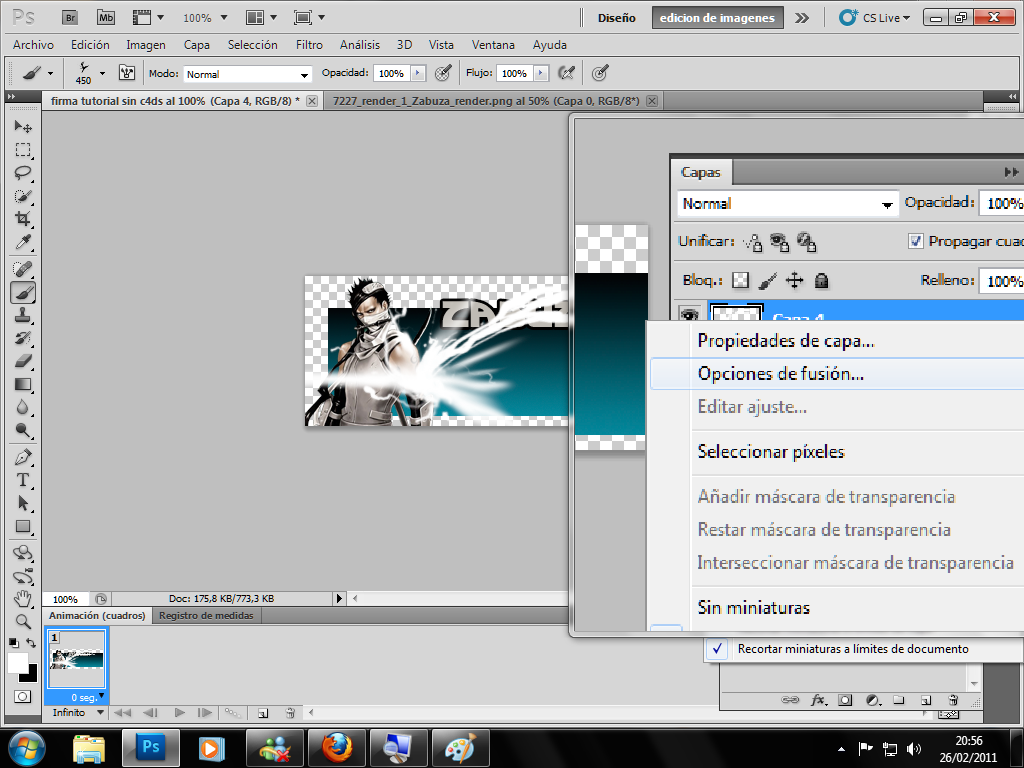1024x768 pixels.
Task: Toggle tablet pressure for opacity
Action: point(443,73)
